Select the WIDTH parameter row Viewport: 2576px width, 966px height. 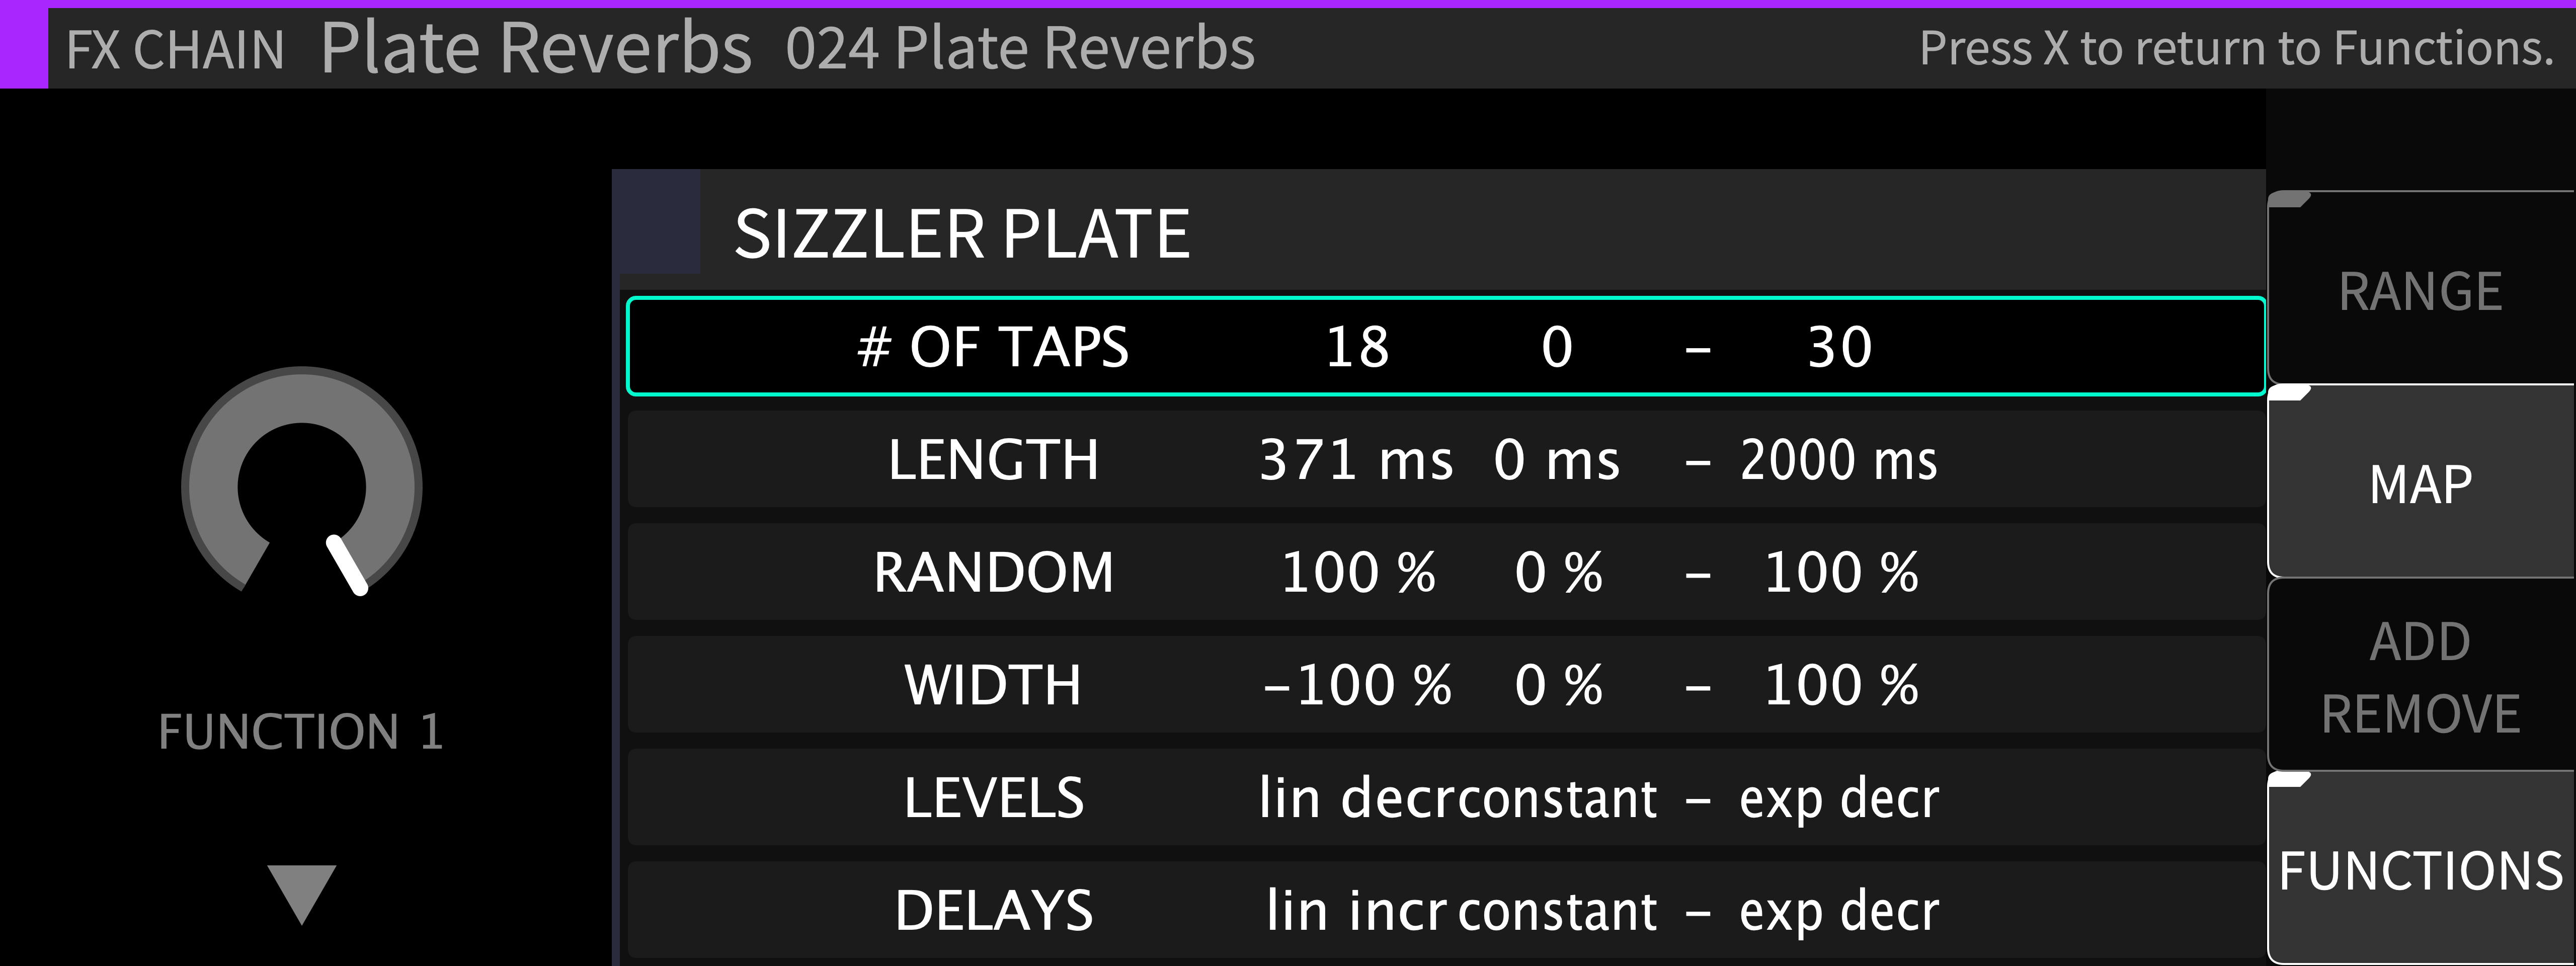1445,685
